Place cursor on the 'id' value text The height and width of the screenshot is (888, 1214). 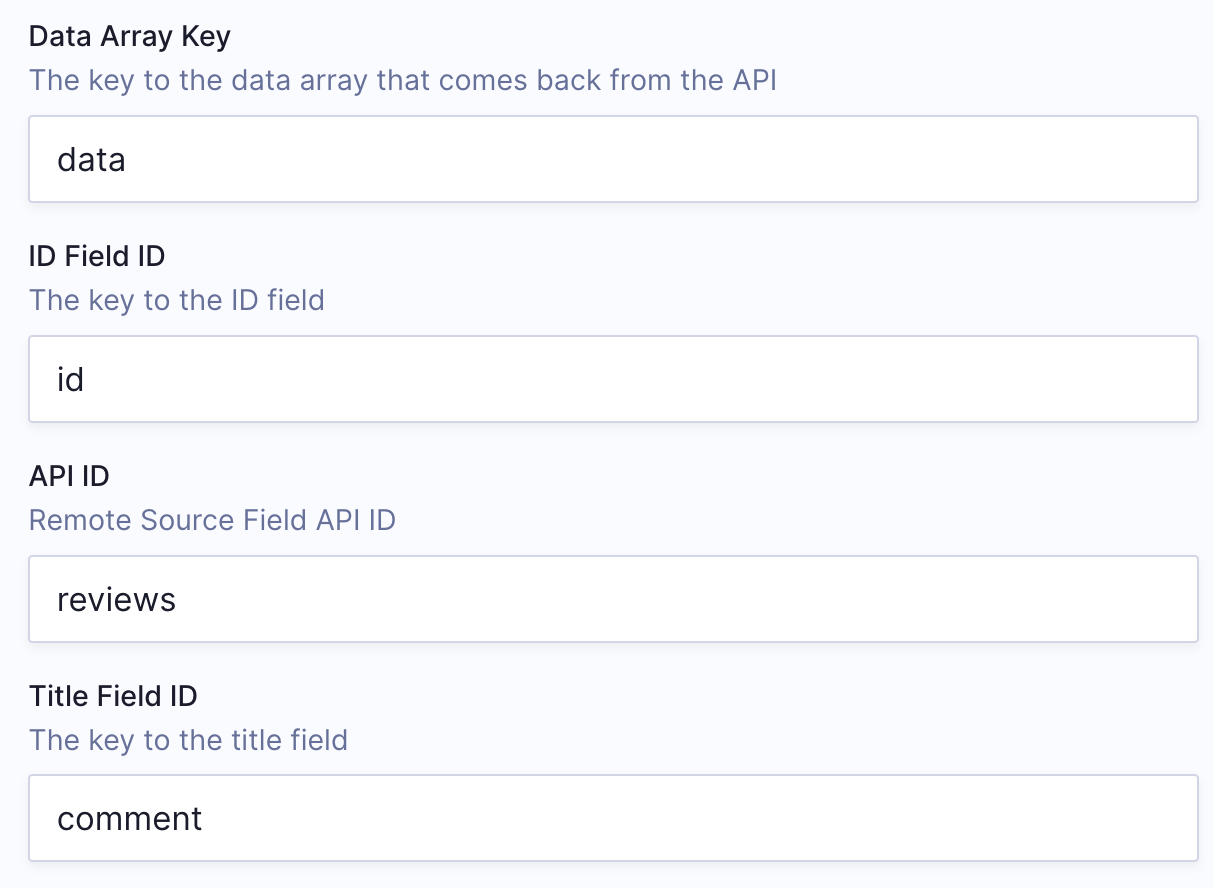pos(70,379)
